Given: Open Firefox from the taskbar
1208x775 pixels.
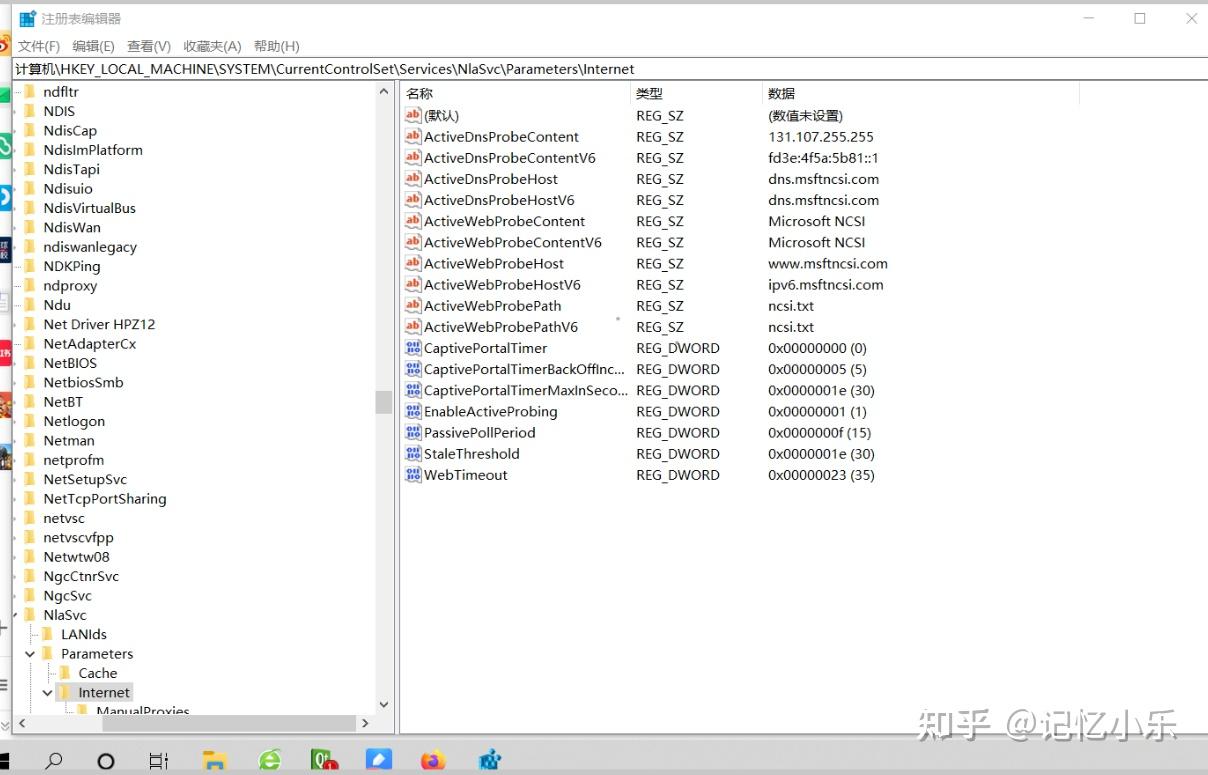Looking at the screenshot, I should pyautogui.click(x=433, y=761).
